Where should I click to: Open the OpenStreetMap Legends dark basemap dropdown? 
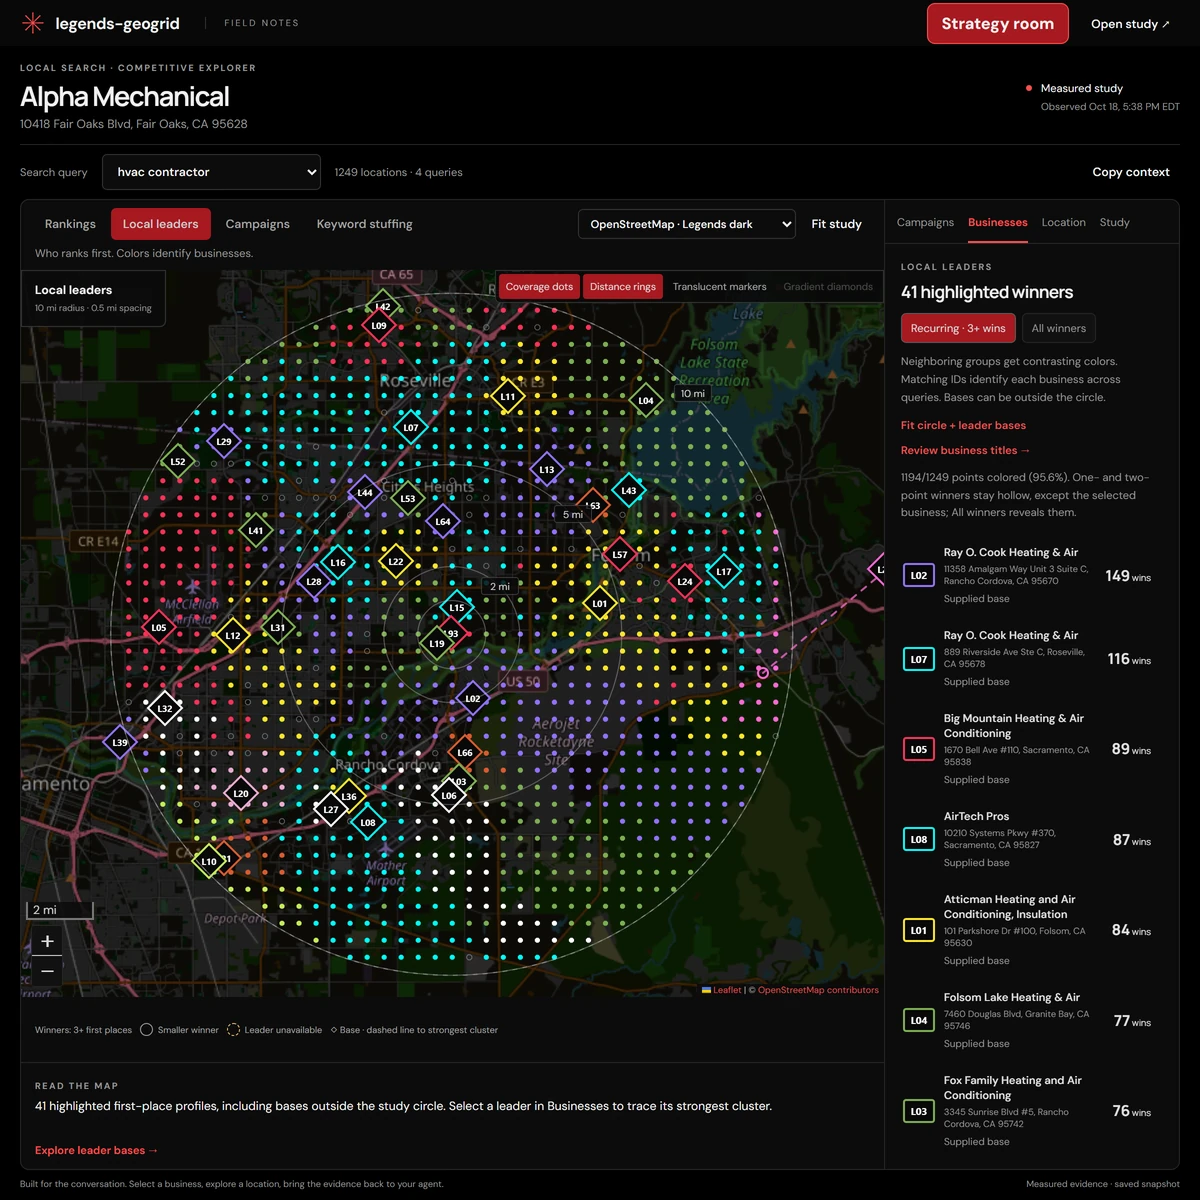coord(687,224)
